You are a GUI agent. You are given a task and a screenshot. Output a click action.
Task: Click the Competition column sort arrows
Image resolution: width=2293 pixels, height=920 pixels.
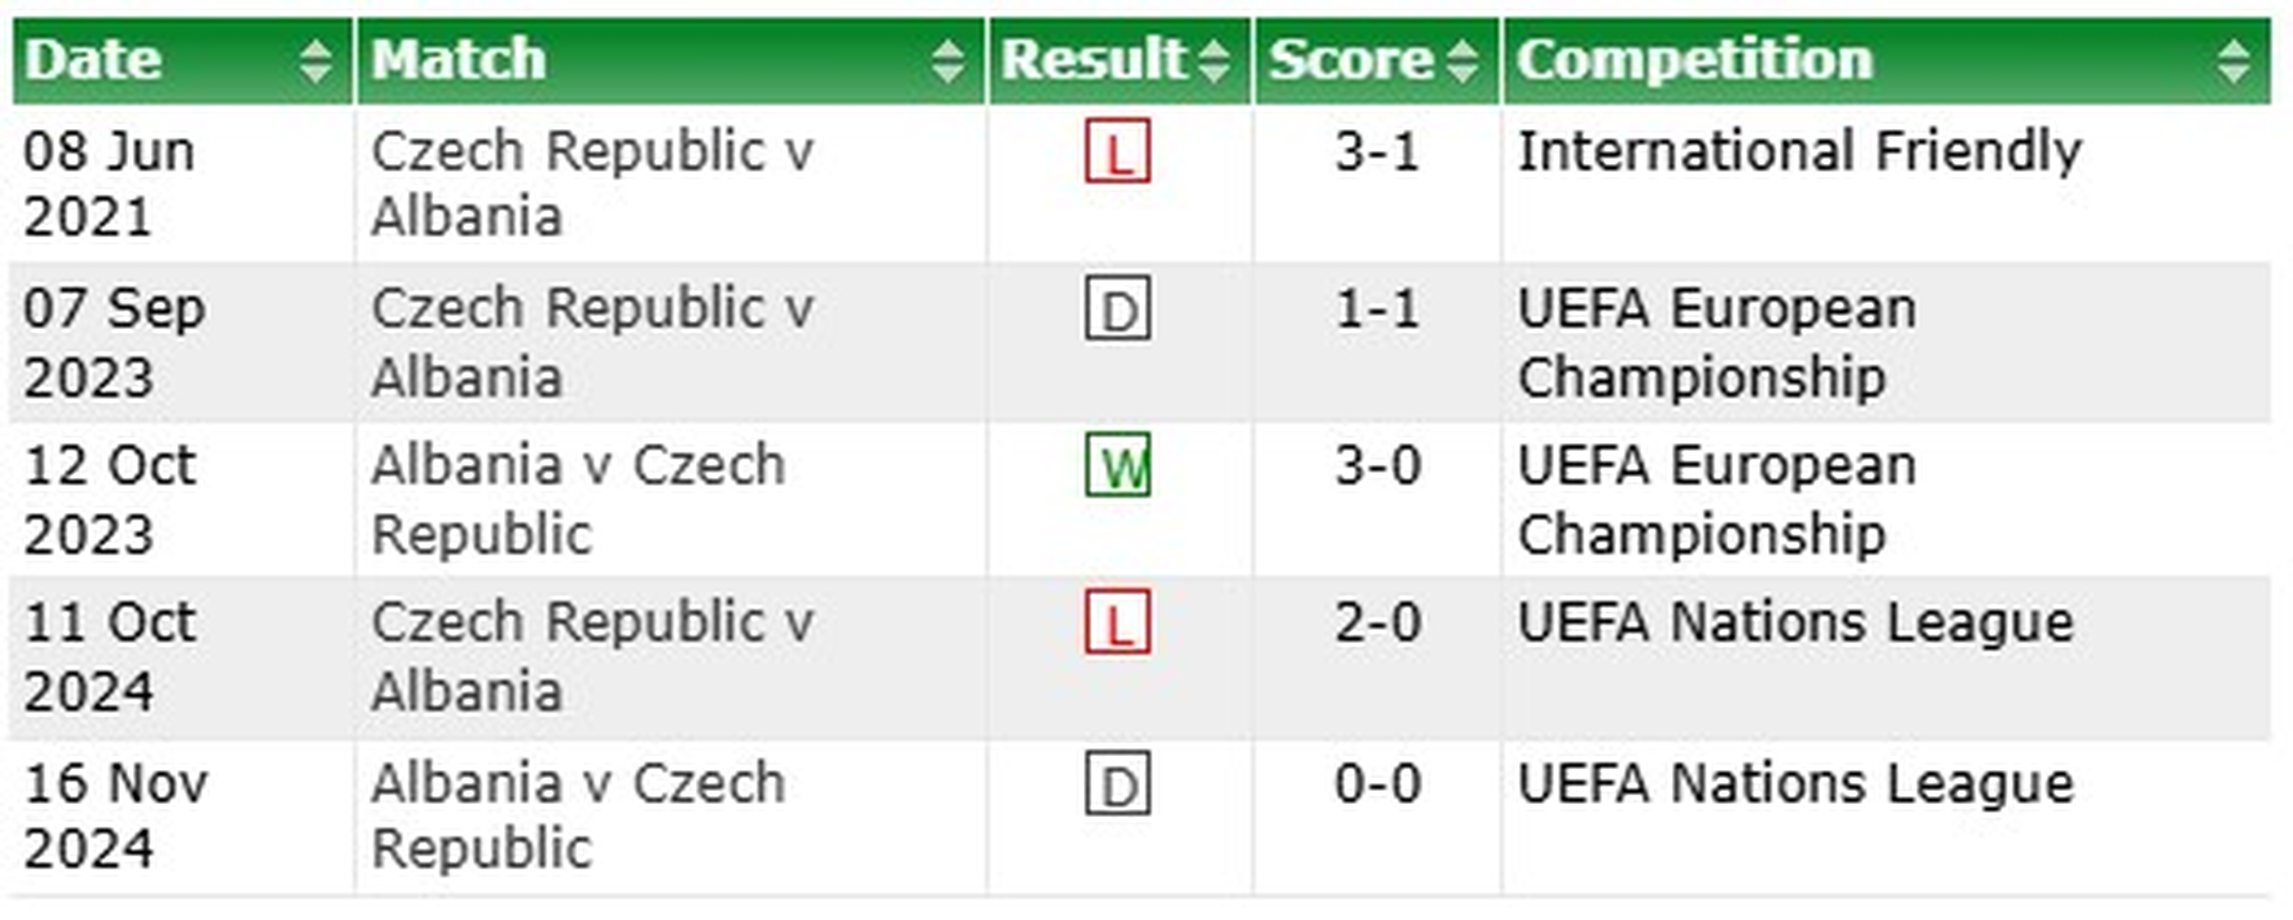point(2233,61)
